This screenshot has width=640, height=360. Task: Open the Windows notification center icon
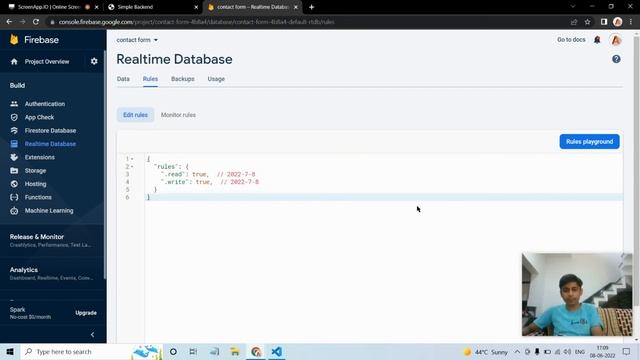click(x=627, y=352)
